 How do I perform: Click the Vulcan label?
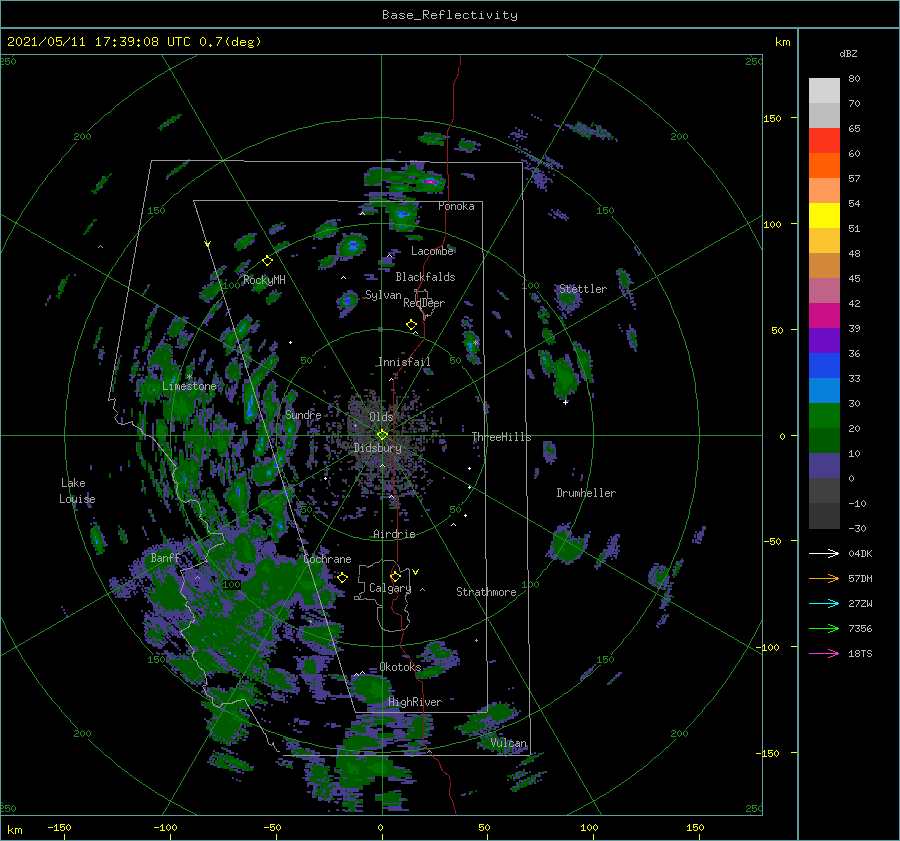coord(509,743)
